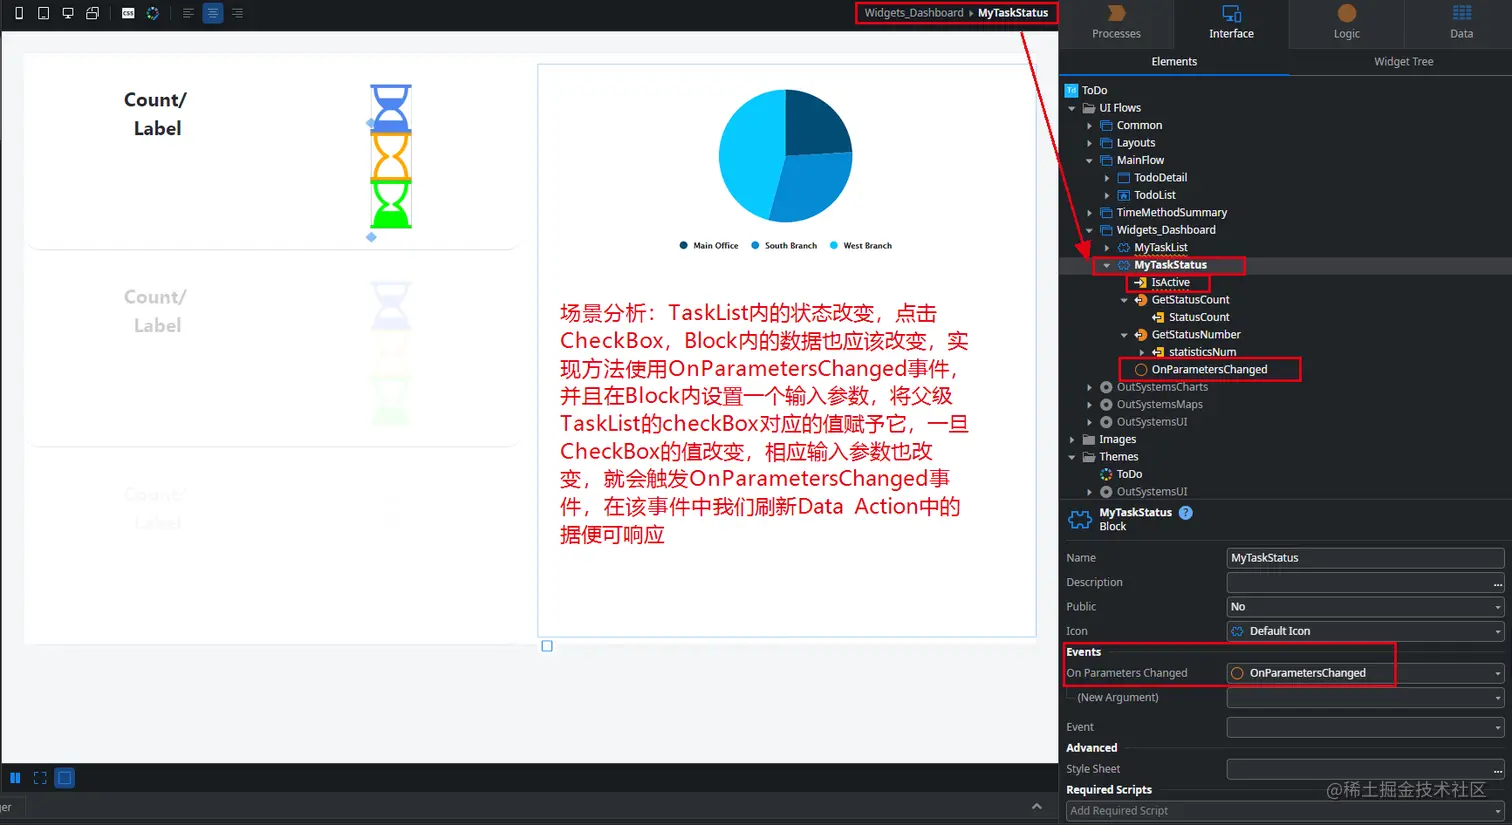Toggle the solid square view mode
Screen dimensions: 1512x825
[x=65, y=778]
